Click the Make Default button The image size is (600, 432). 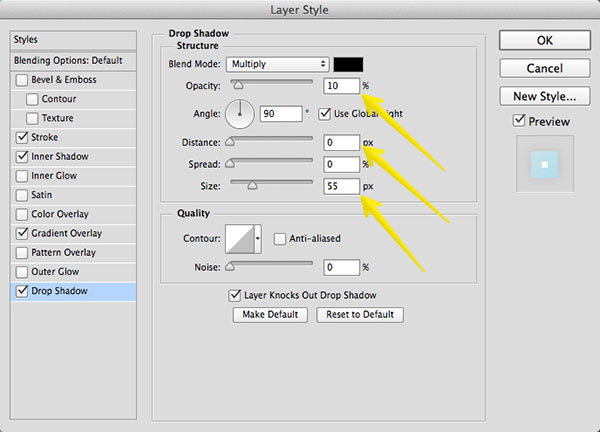271,315
